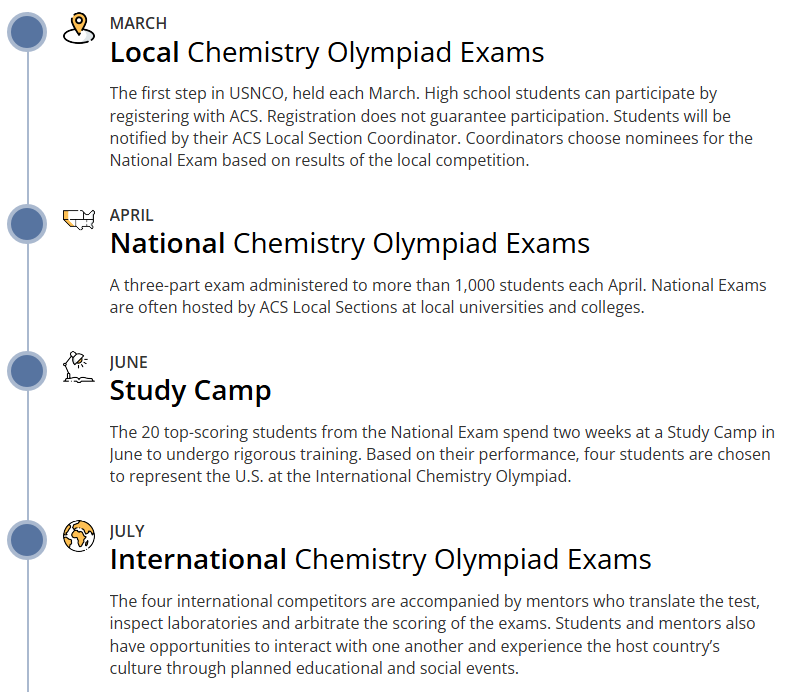Select the April timeline circle marker
The image size is (811, 692).
click(x=28, y=224)
